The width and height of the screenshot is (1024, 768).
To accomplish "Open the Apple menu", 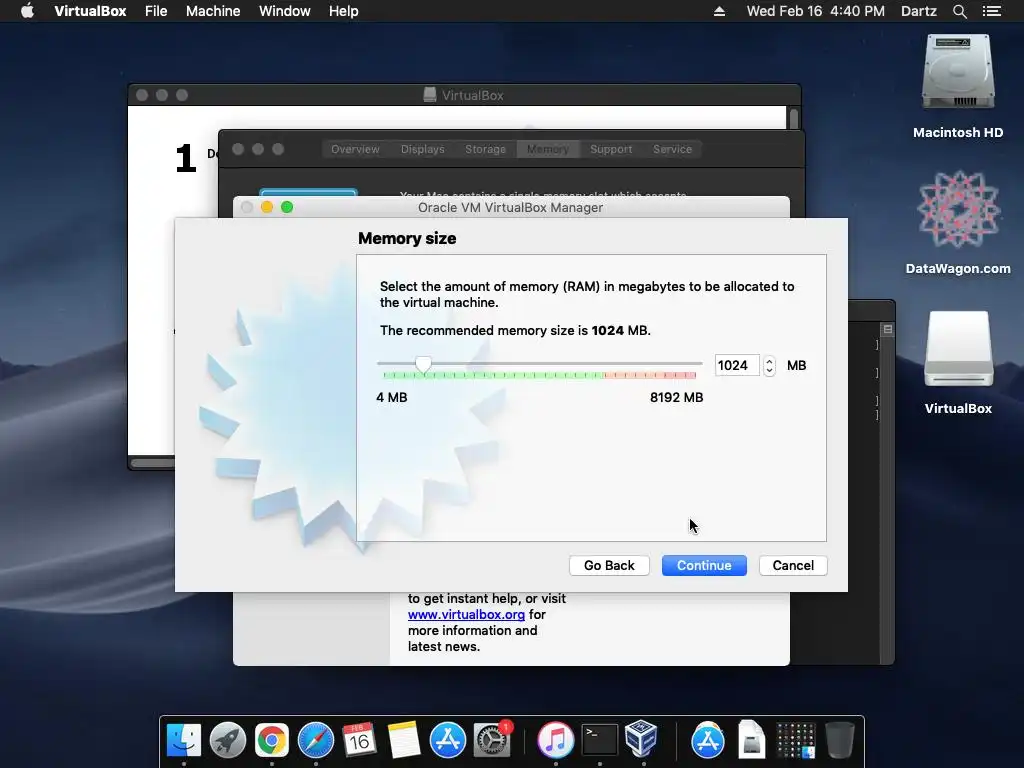I will coord(27,11).
